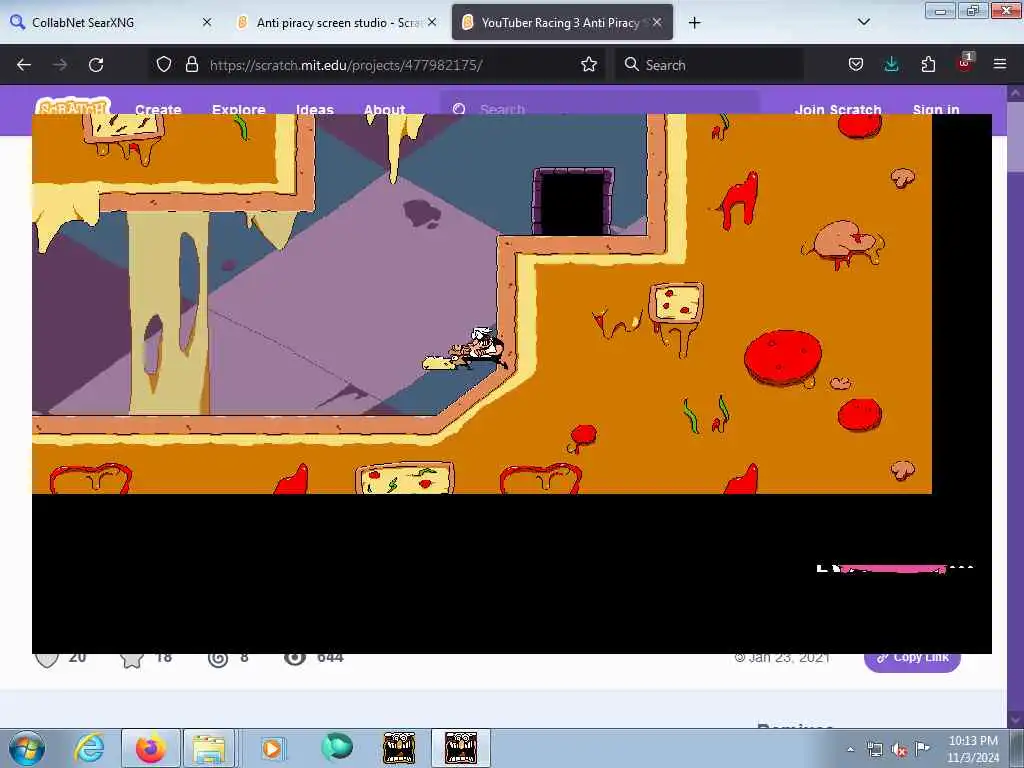Image resolution: width=1024 pixels, height=768 pixels.
Task: Open the Firefox hamburger menu
Action: point(999,64)
